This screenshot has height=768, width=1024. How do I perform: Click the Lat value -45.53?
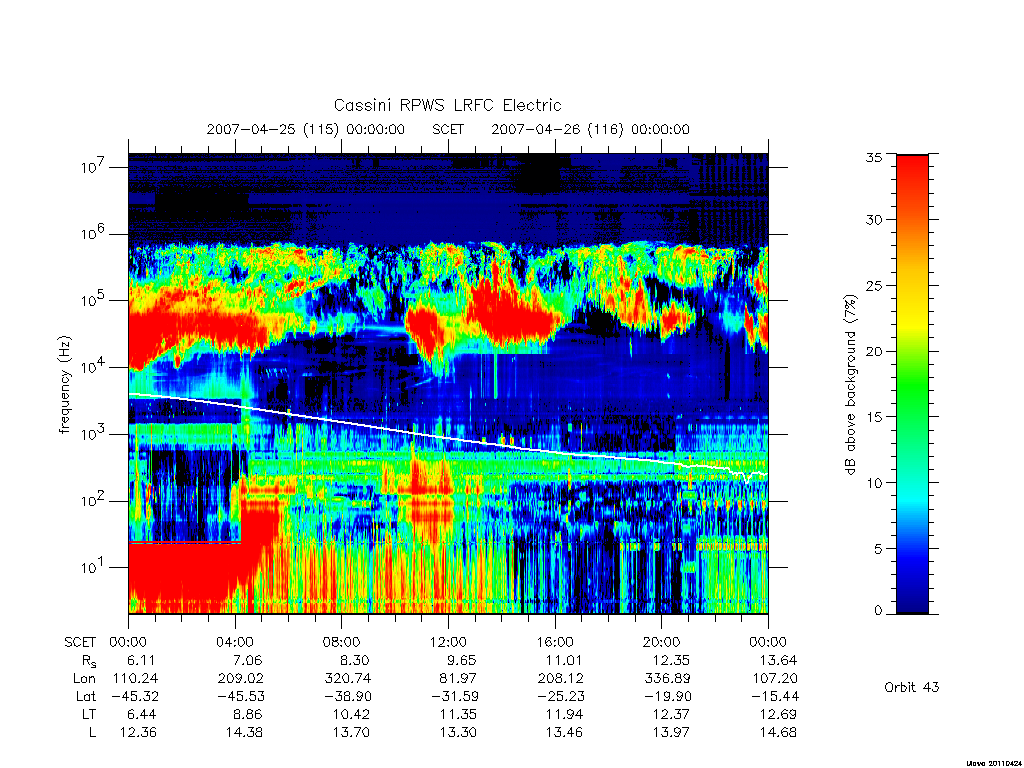pos(241,696)
